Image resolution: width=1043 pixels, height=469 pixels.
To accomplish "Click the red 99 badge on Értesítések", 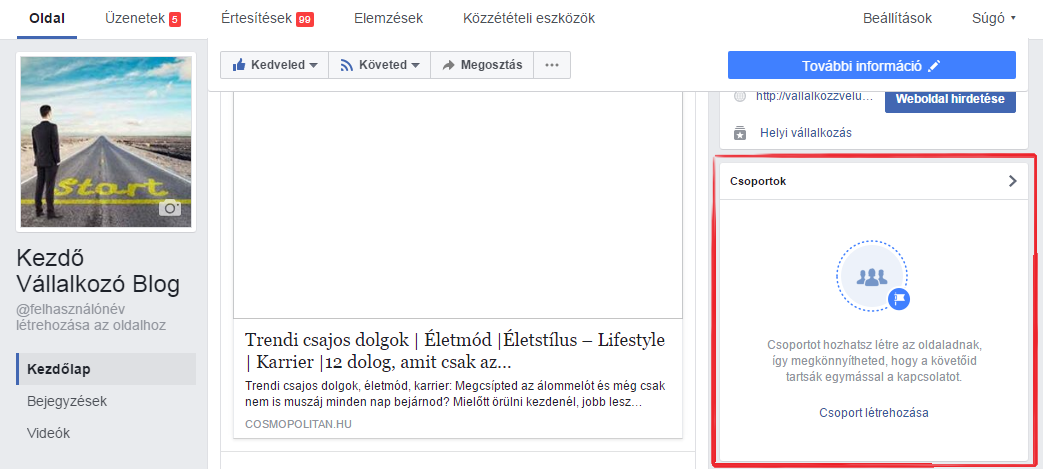I will (305, 19).
